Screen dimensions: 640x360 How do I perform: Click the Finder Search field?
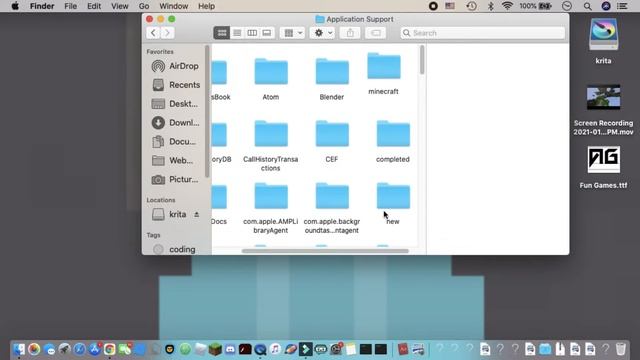click(483, 33)
